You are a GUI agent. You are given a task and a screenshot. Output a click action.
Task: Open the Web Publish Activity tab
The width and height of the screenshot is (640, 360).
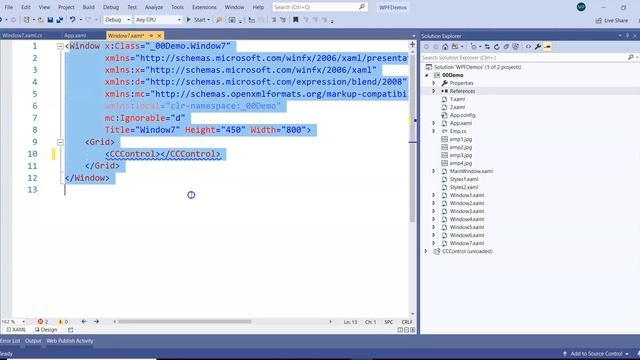click(69, 341)
